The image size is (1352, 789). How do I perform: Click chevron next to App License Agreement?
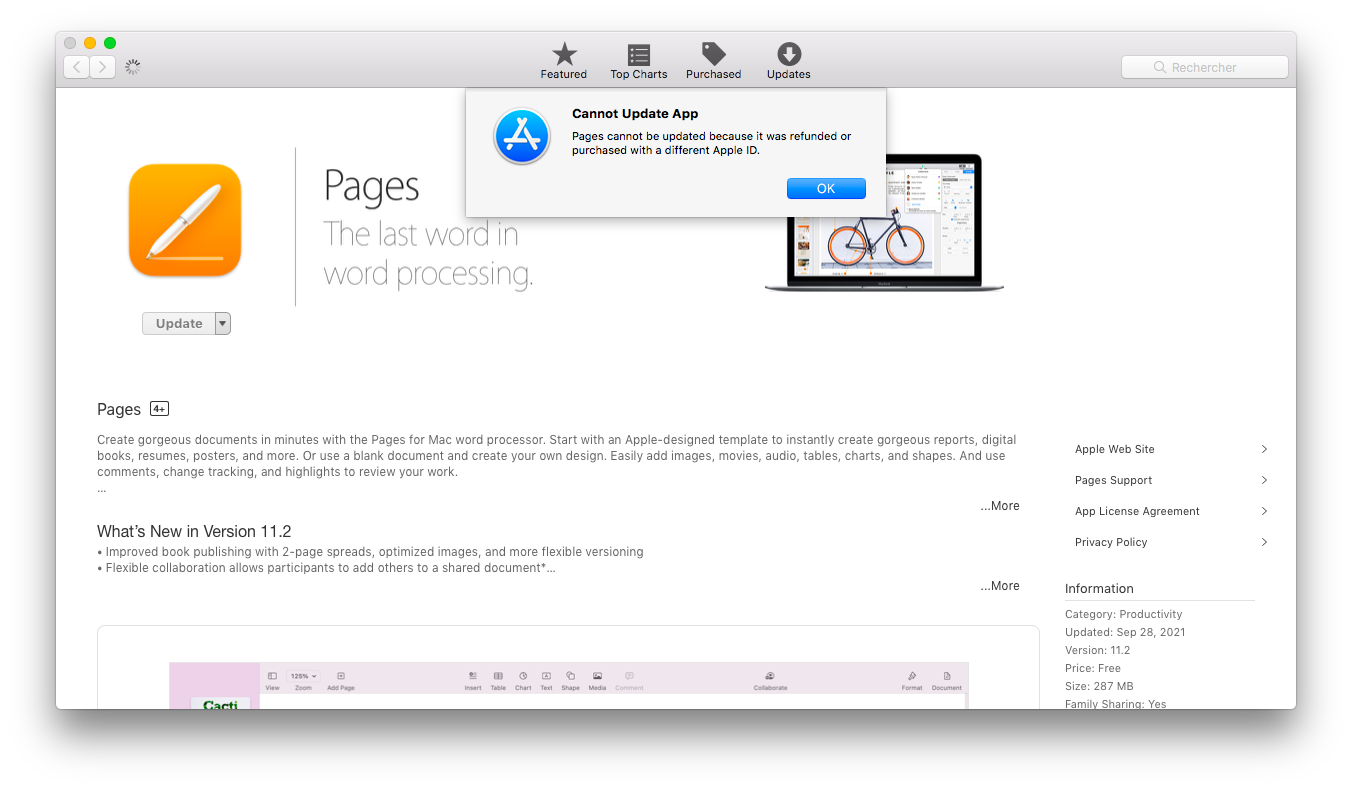(1264, 511)
